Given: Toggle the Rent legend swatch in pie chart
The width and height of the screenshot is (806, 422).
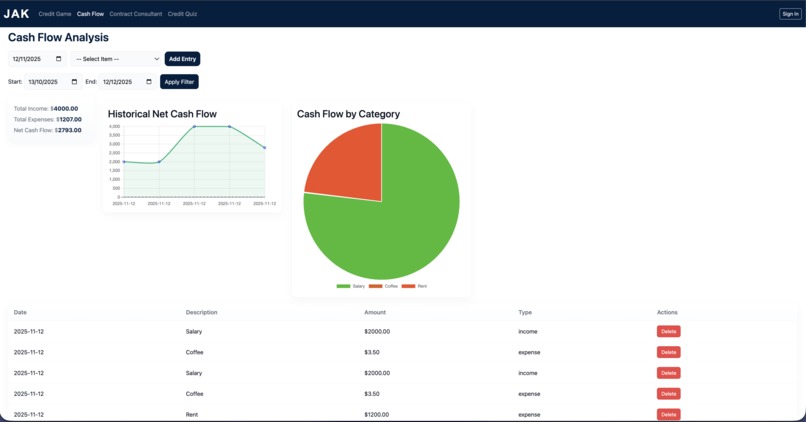Looking at the screenshot, I should [x=409, y=286].
